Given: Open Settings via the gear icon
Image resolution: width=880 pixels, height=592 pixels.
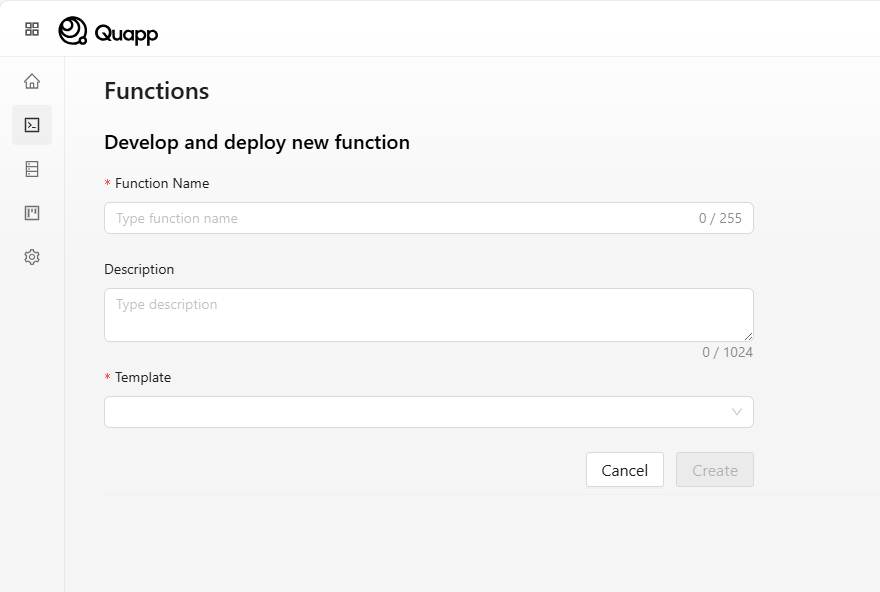Looking at the screenshot, I should tap(31, 257).
